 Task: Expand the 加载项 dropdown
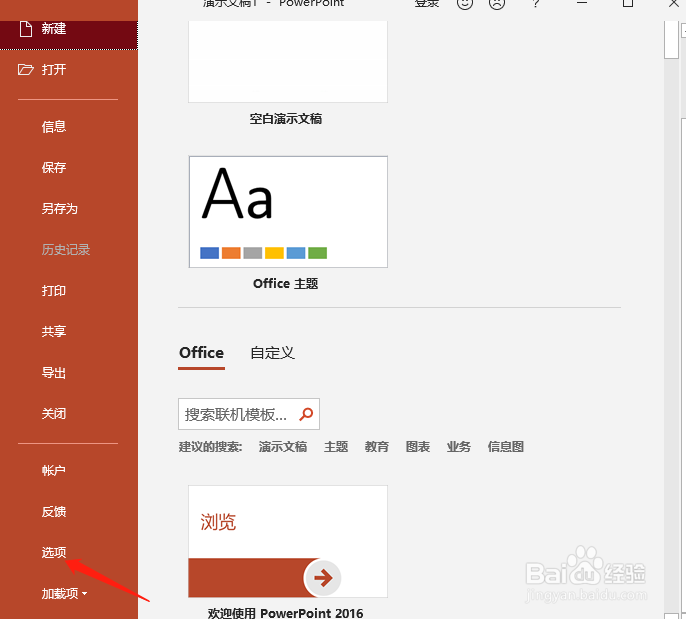coord(64,594)
